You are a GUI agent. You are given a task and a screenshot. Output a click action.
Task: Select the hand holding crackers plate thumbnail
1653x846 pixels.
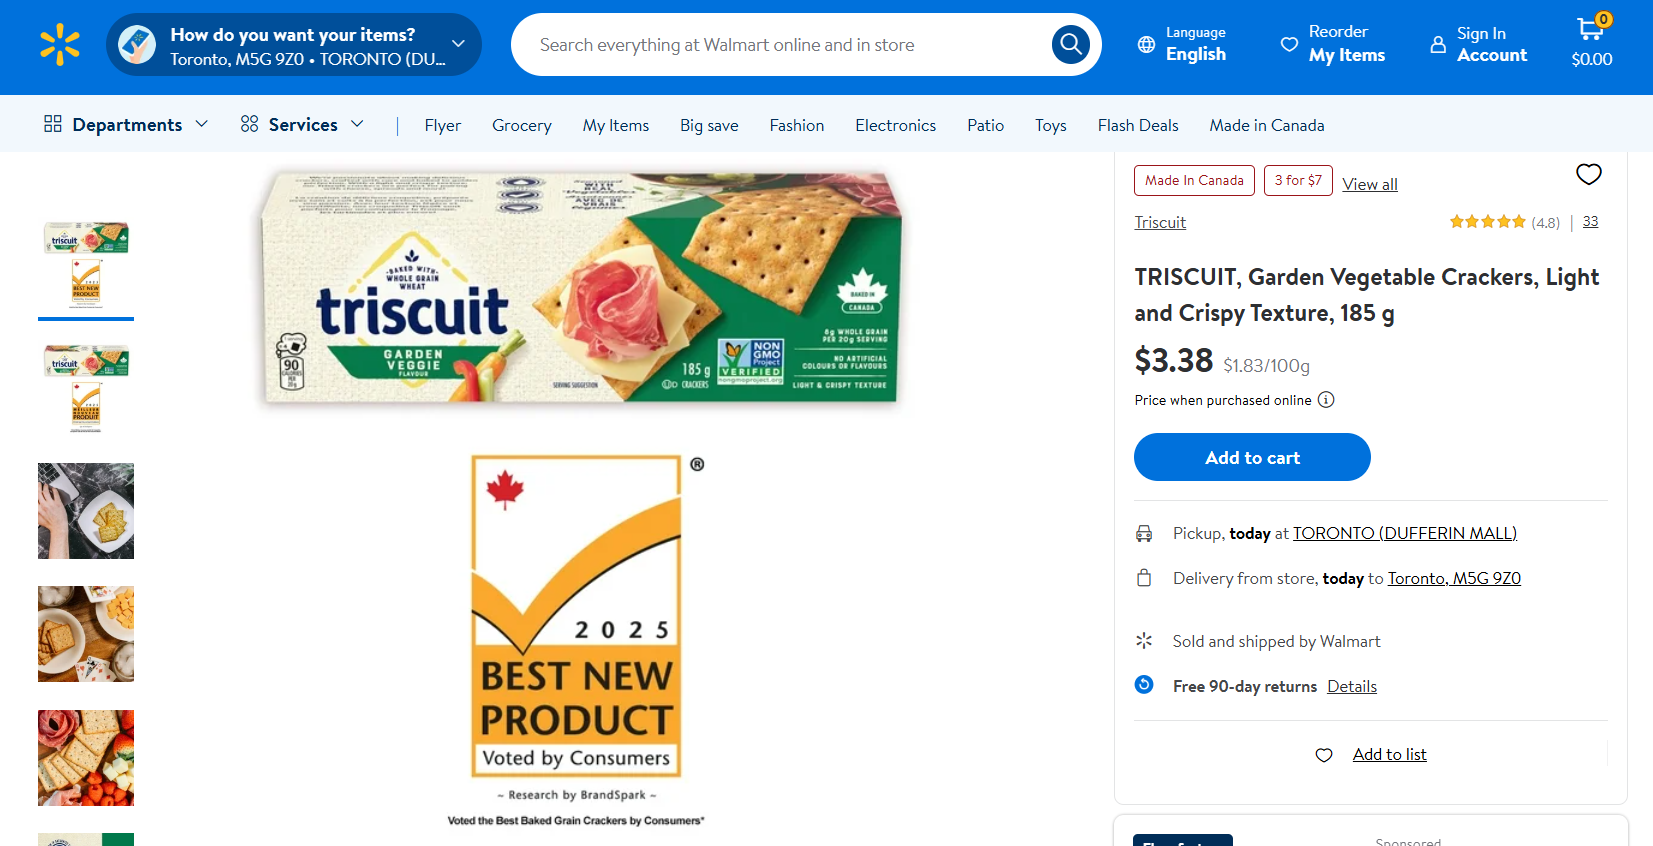86,511
